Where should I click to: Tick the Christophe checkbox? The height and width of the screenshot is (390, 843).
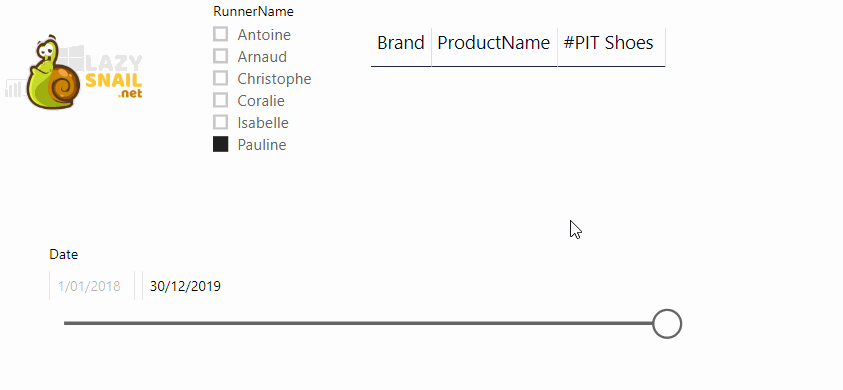coord(220,78)
